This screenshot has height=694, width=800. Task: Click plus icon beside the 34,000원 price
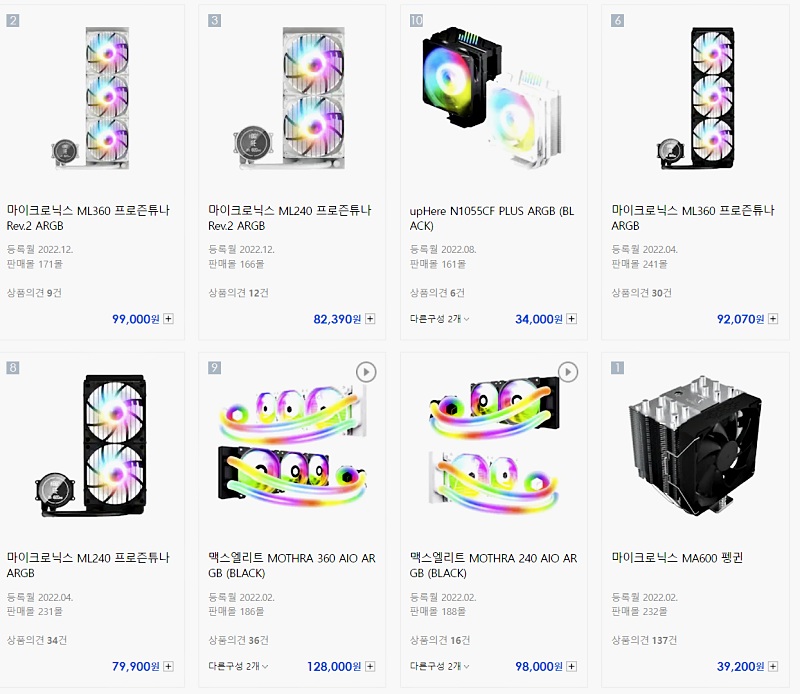tap(571, 319)
